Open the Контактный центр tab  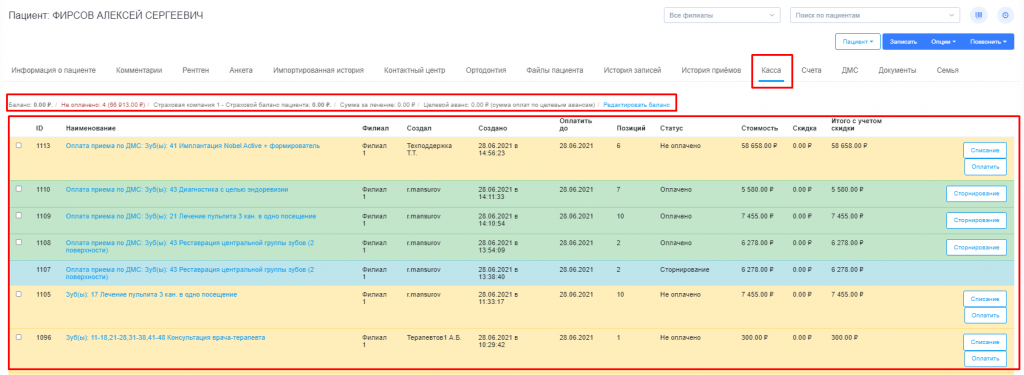coord(414,70)
